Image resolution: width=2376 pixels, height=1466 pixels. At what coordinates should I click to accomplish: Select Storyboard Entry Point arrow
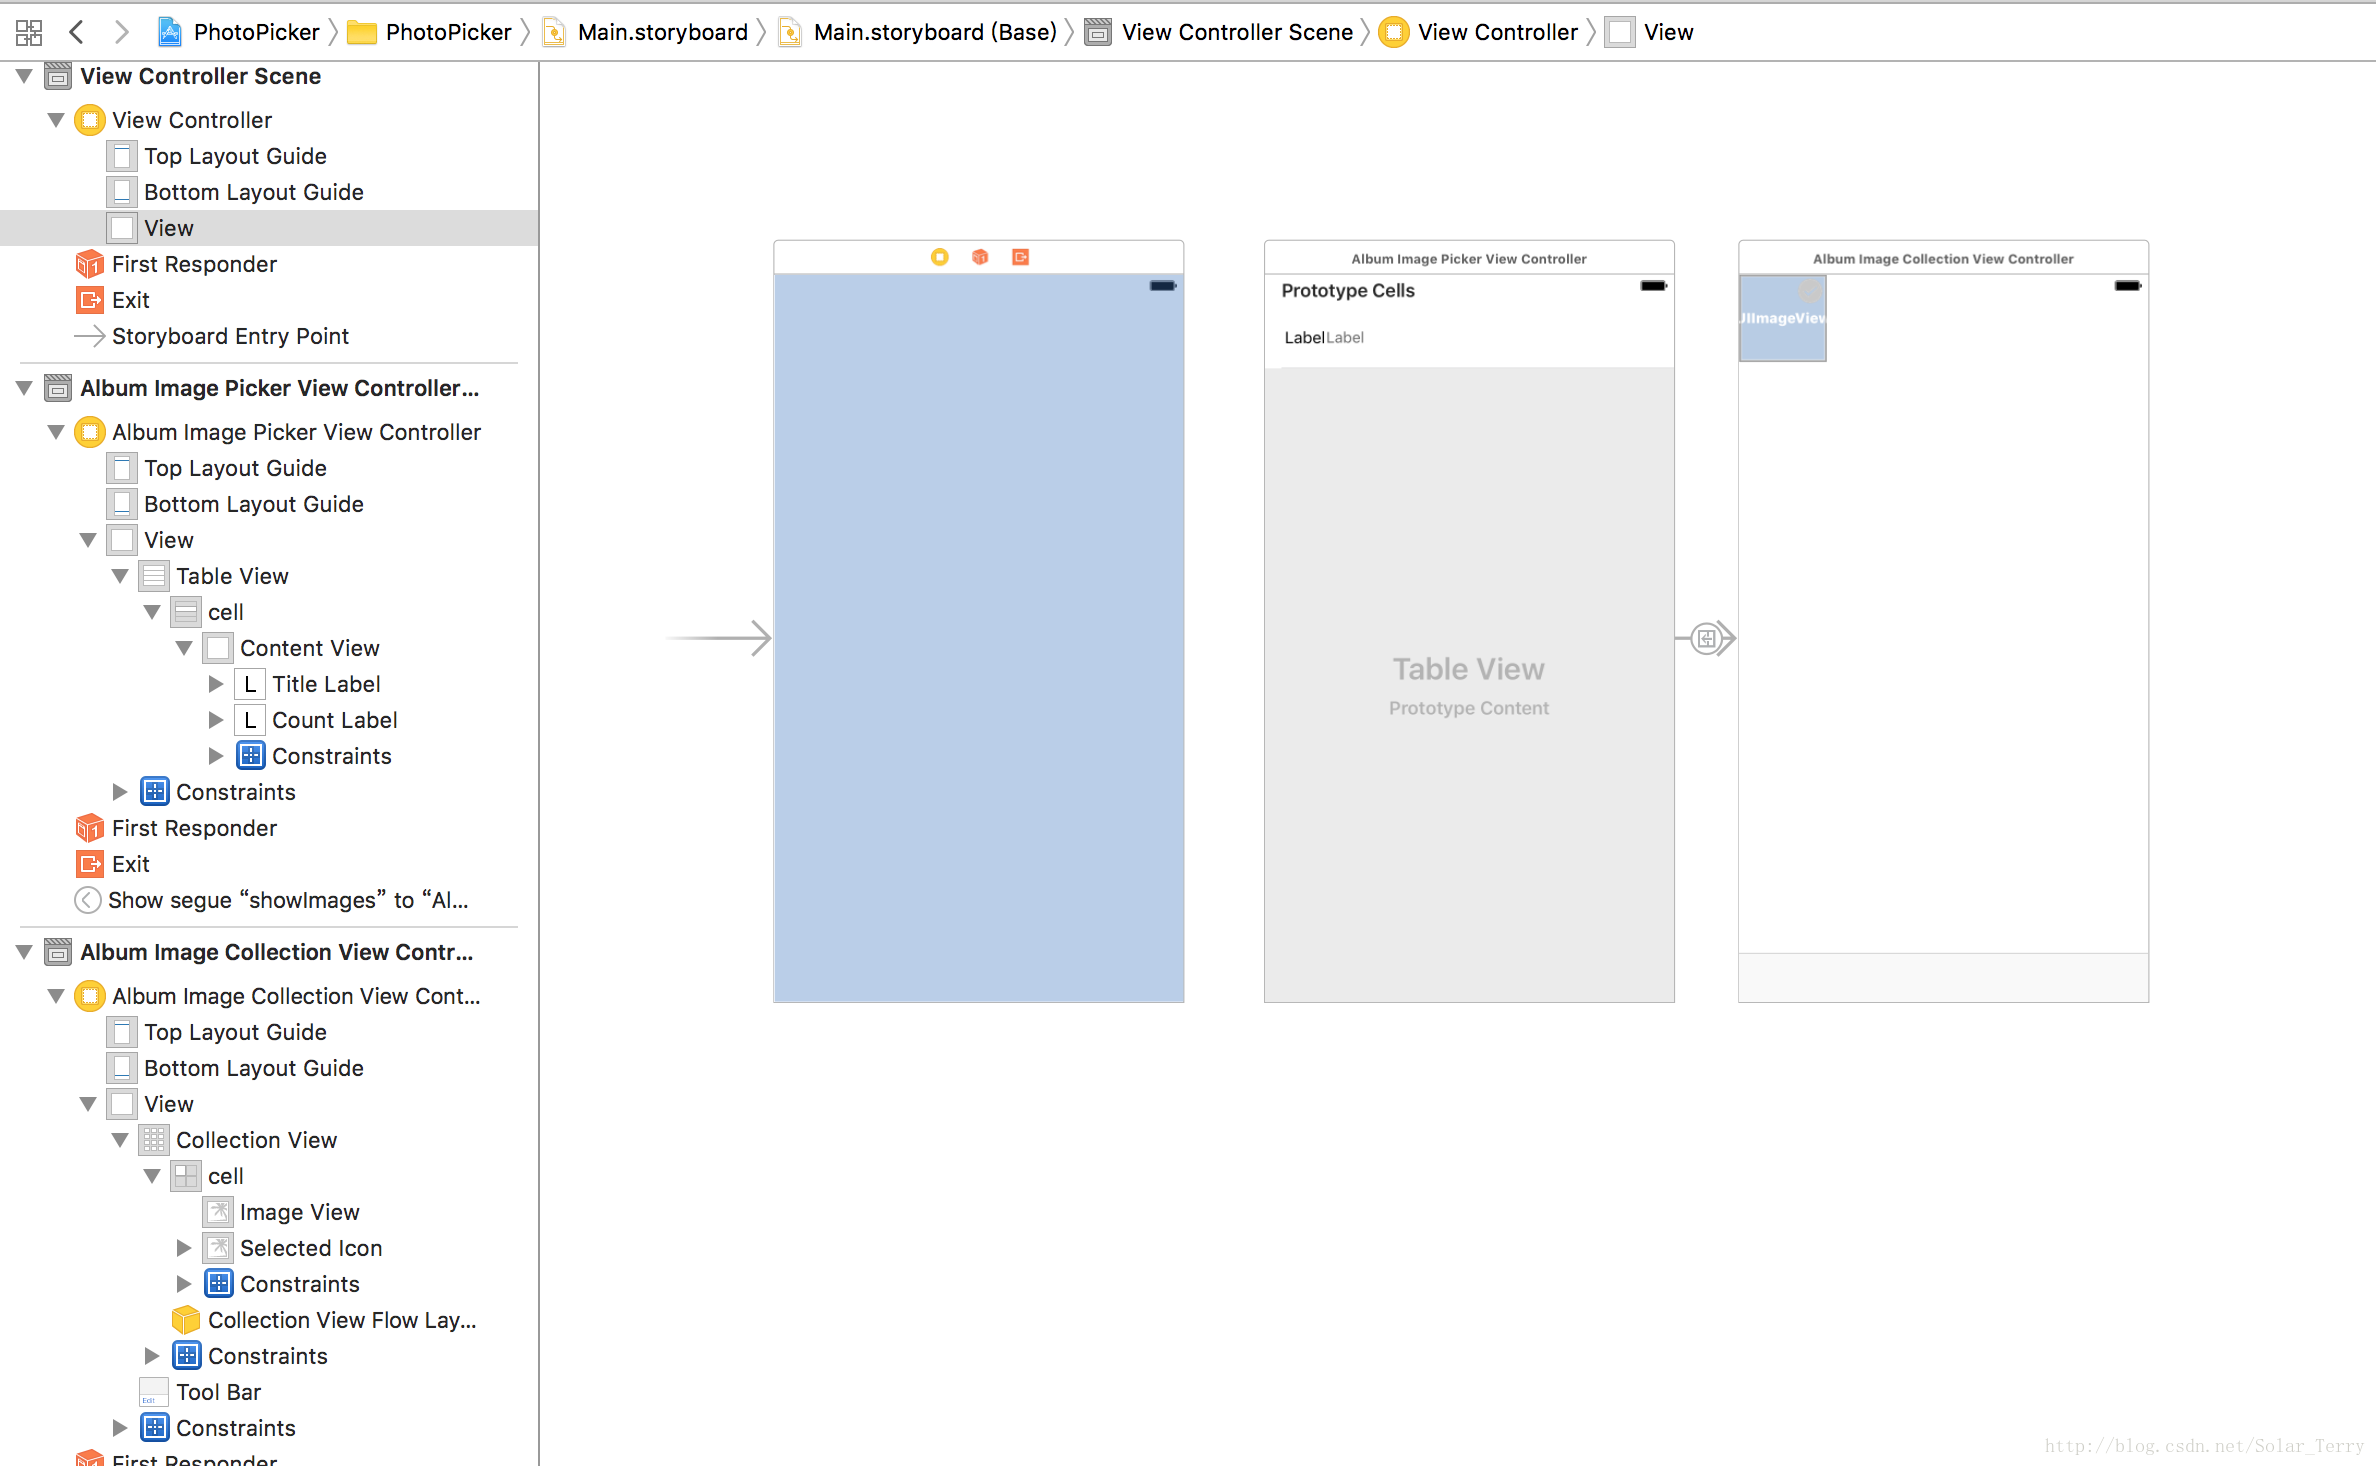tap(90, 336)
